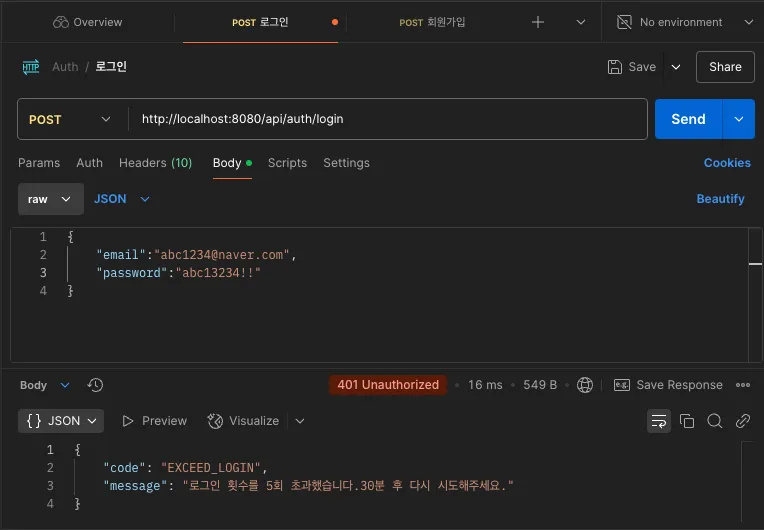Image resolution: width=764 pixels, height=530 pixels.
Task: Change the response JSON format dropdown
Action: (61, 421)
